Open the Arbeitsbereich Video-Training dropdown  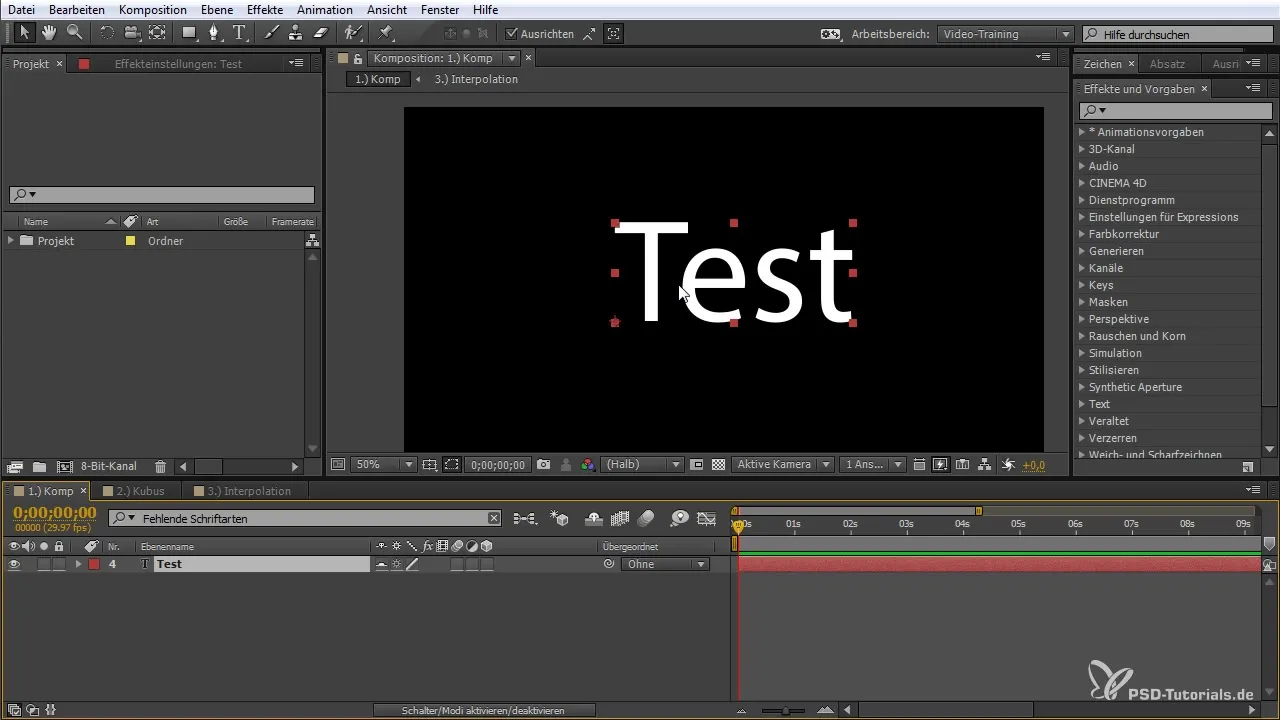pyautogui.click(x=1005, y=34)
